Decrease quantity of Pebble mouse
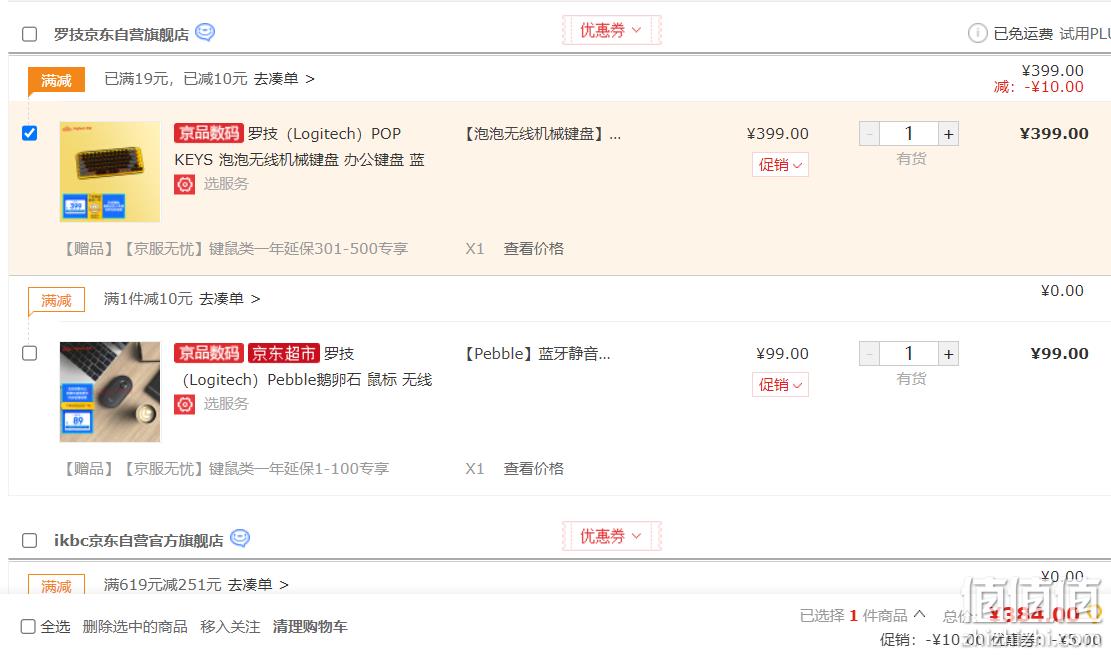The width and height of the screenshot is (1111, 656). (x=869, y=354)
